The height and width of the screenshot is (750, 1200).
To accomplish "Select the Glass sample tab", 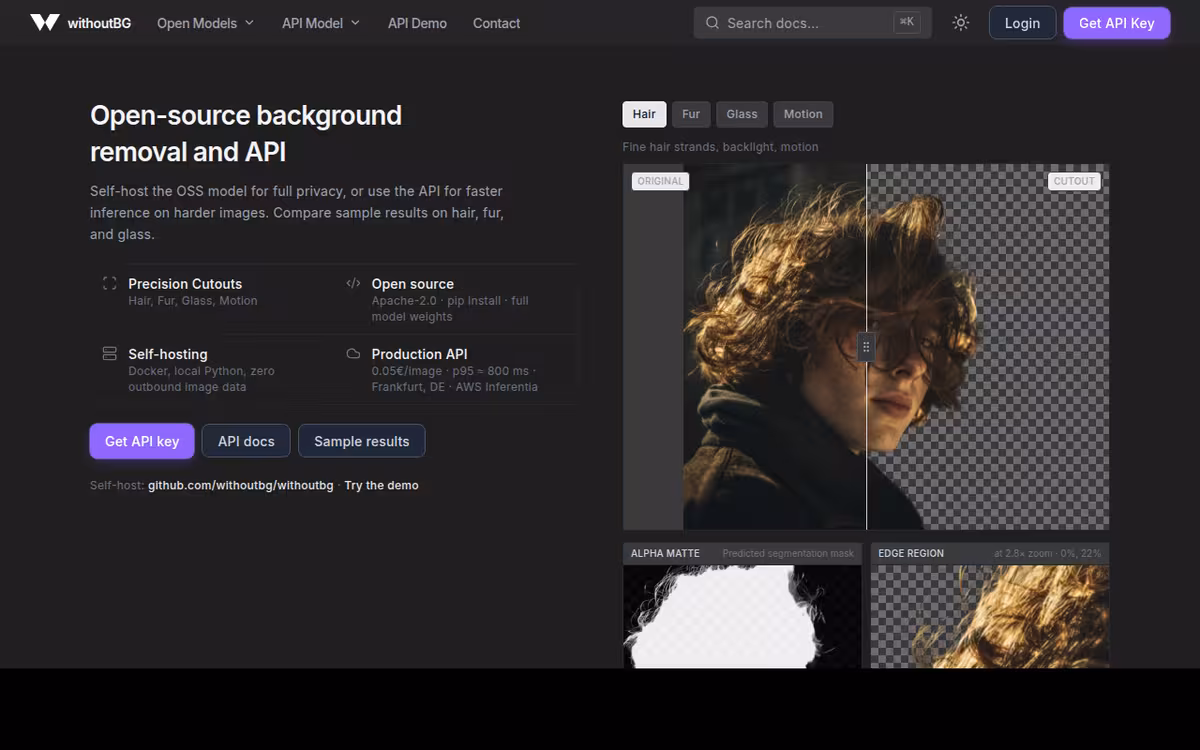I will [x=742, y=114].
